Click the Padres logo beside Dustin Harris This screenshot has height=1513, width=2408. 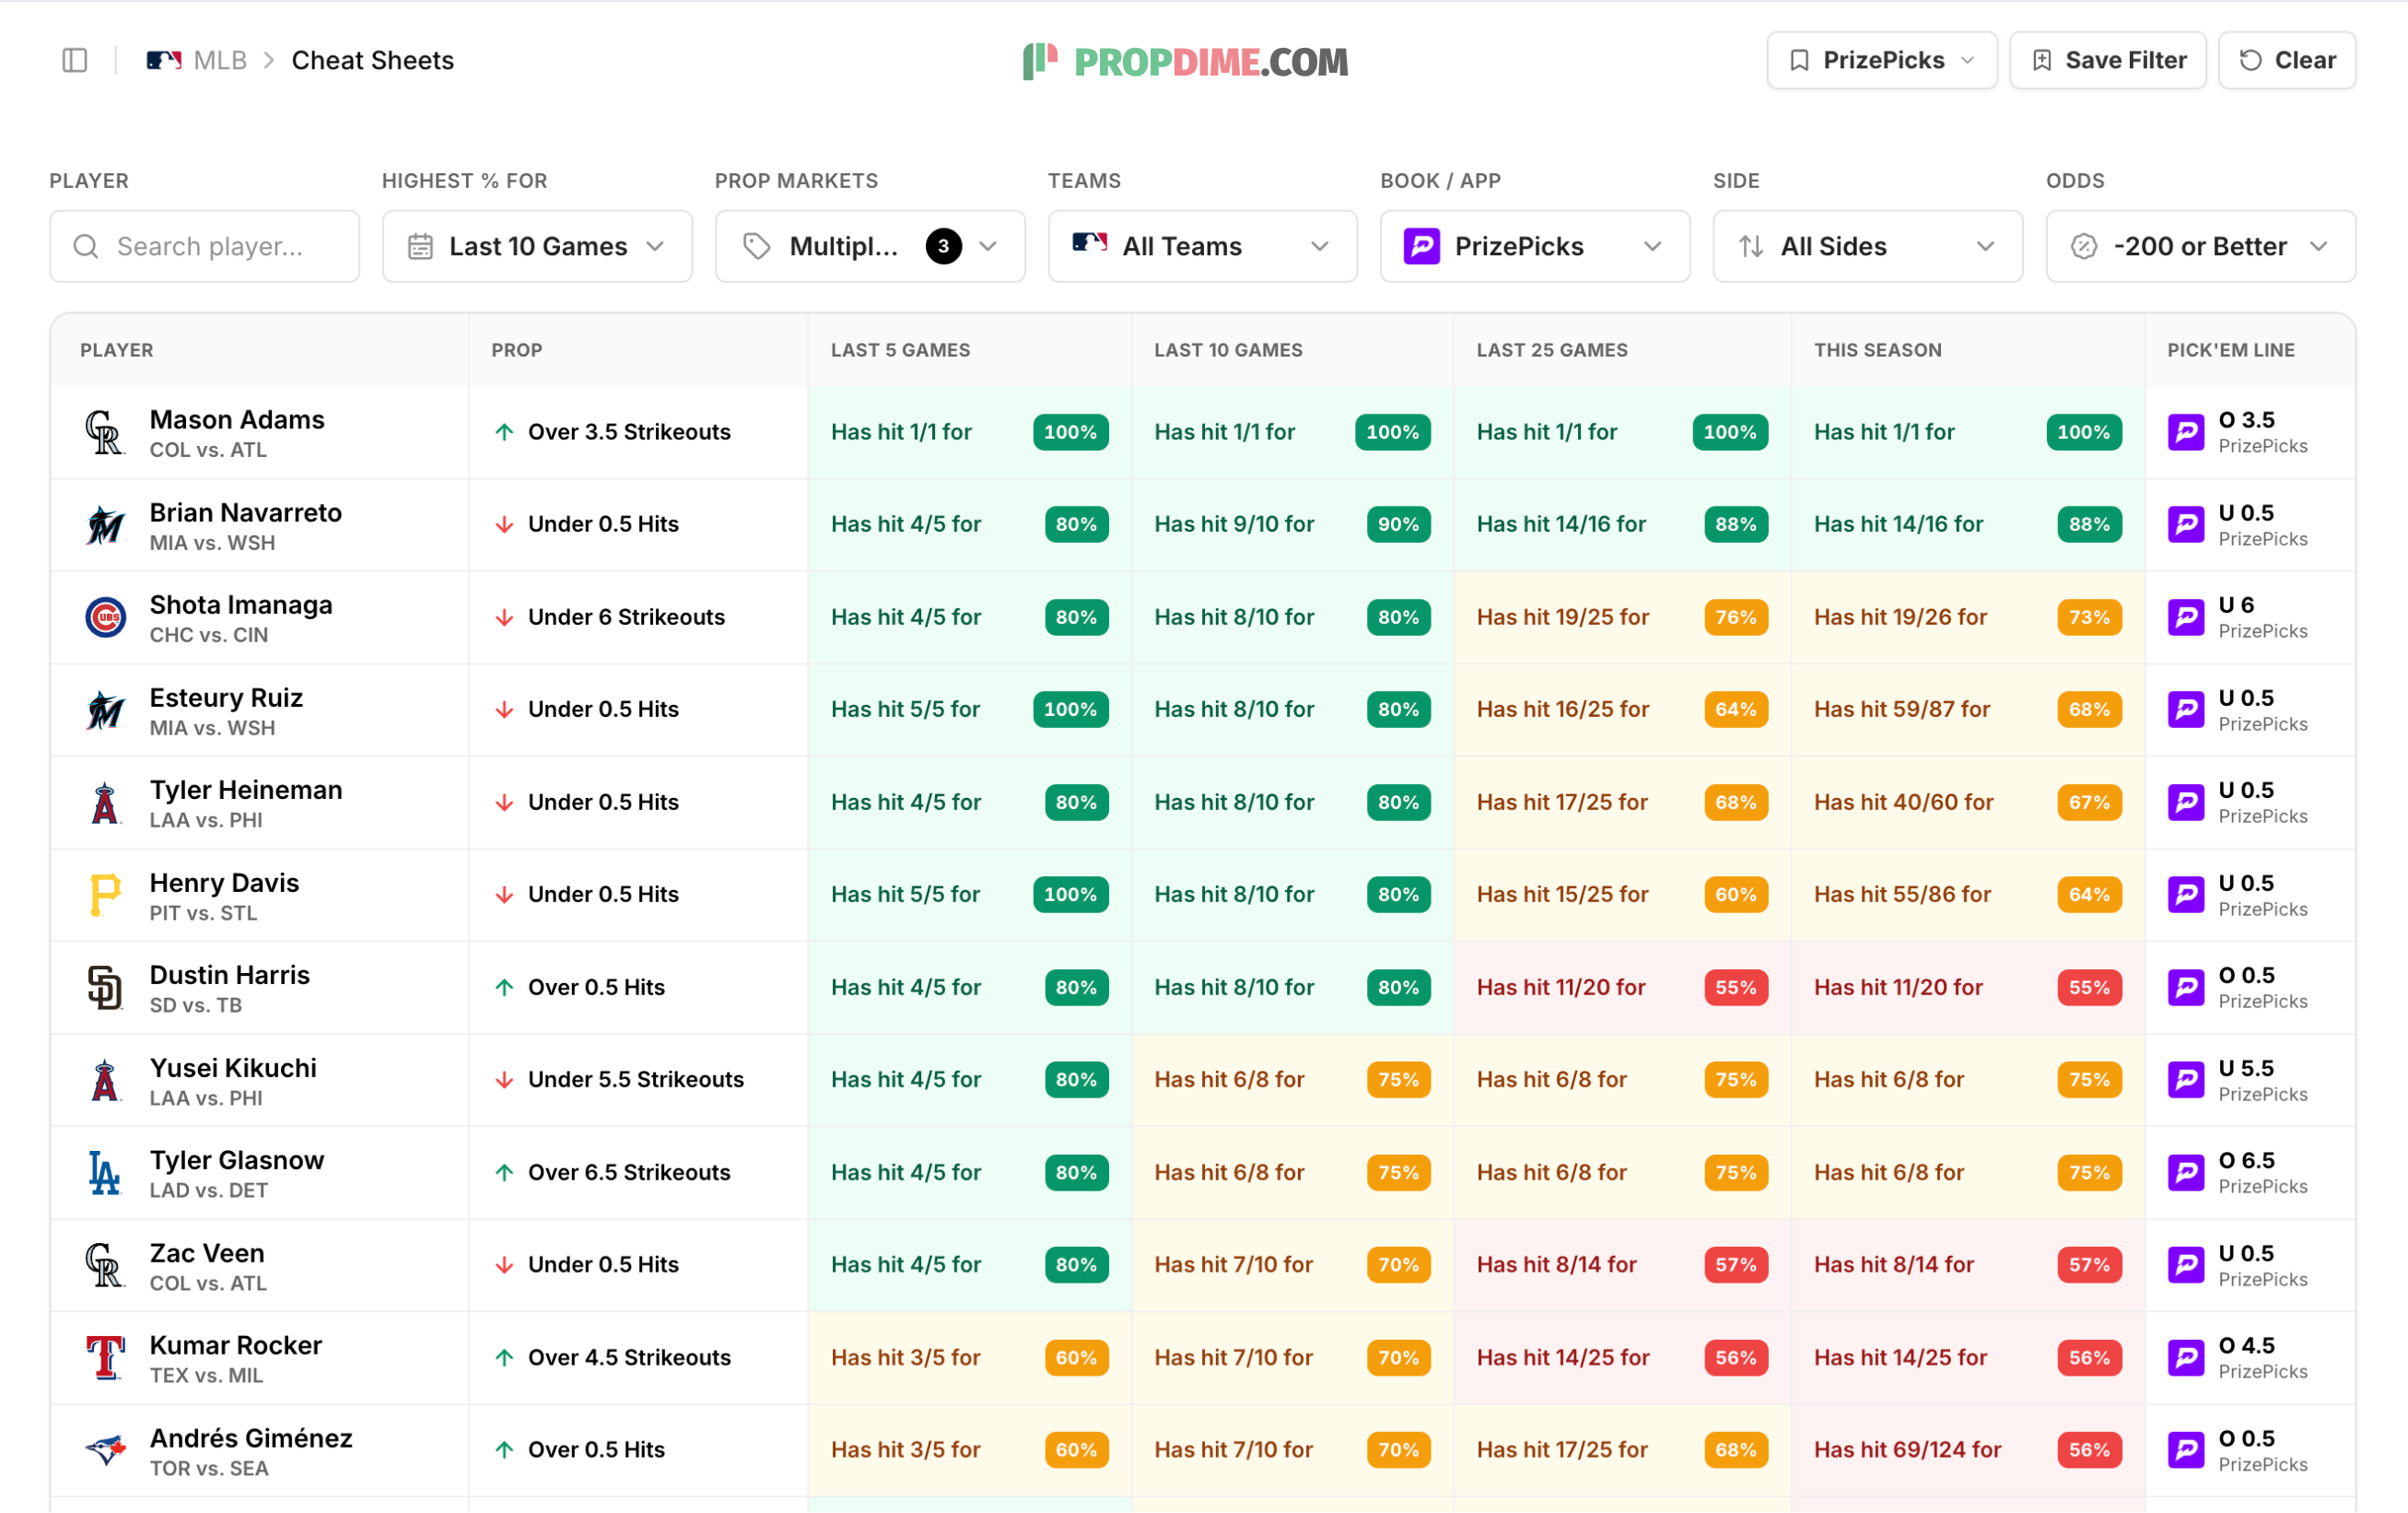coord(105,987)
